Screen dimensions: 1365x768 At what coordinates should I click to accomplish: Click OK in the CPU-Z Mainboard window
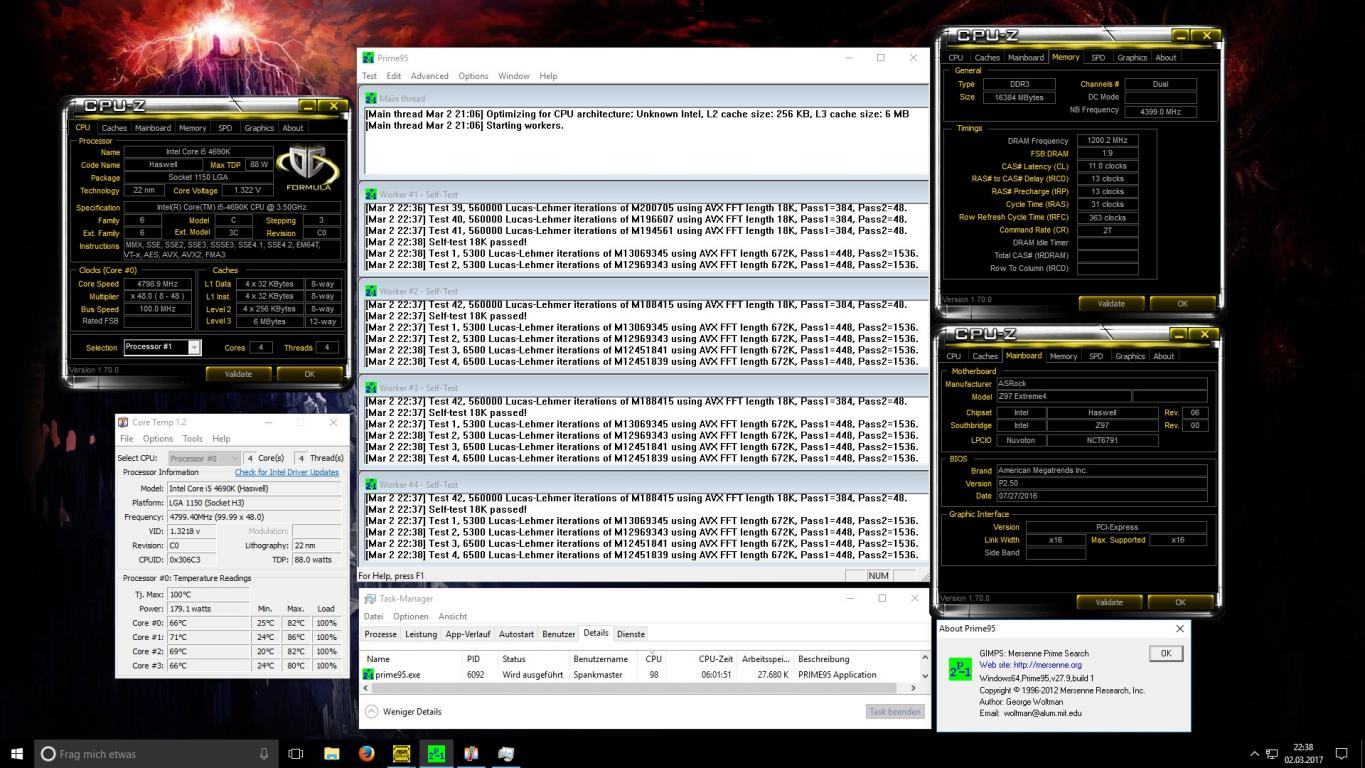point(1180,602)
